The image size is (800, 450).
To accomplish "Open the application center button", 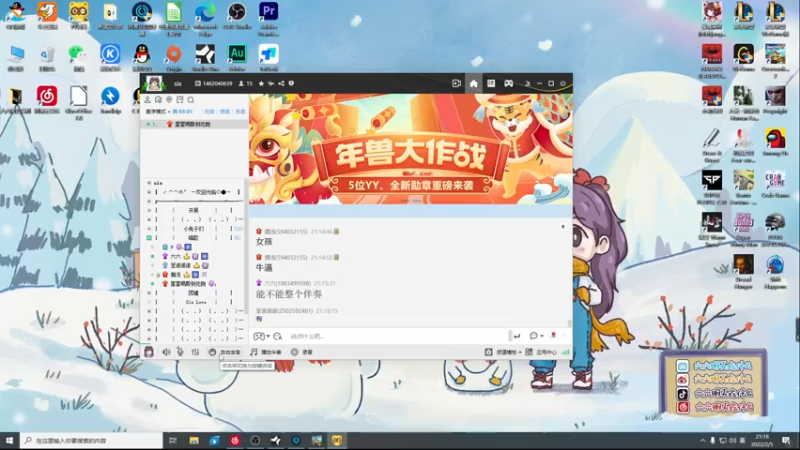I will (x=541, y=352).
